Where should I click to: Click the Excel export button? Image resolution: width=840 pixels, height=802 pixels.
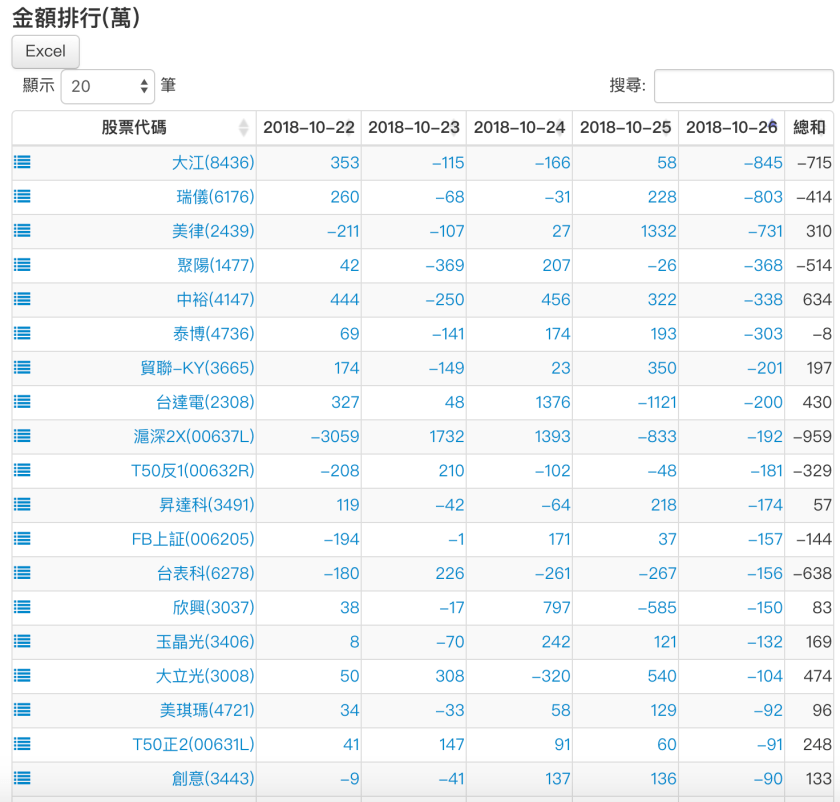pyautogui.click(x=45, y=51)
